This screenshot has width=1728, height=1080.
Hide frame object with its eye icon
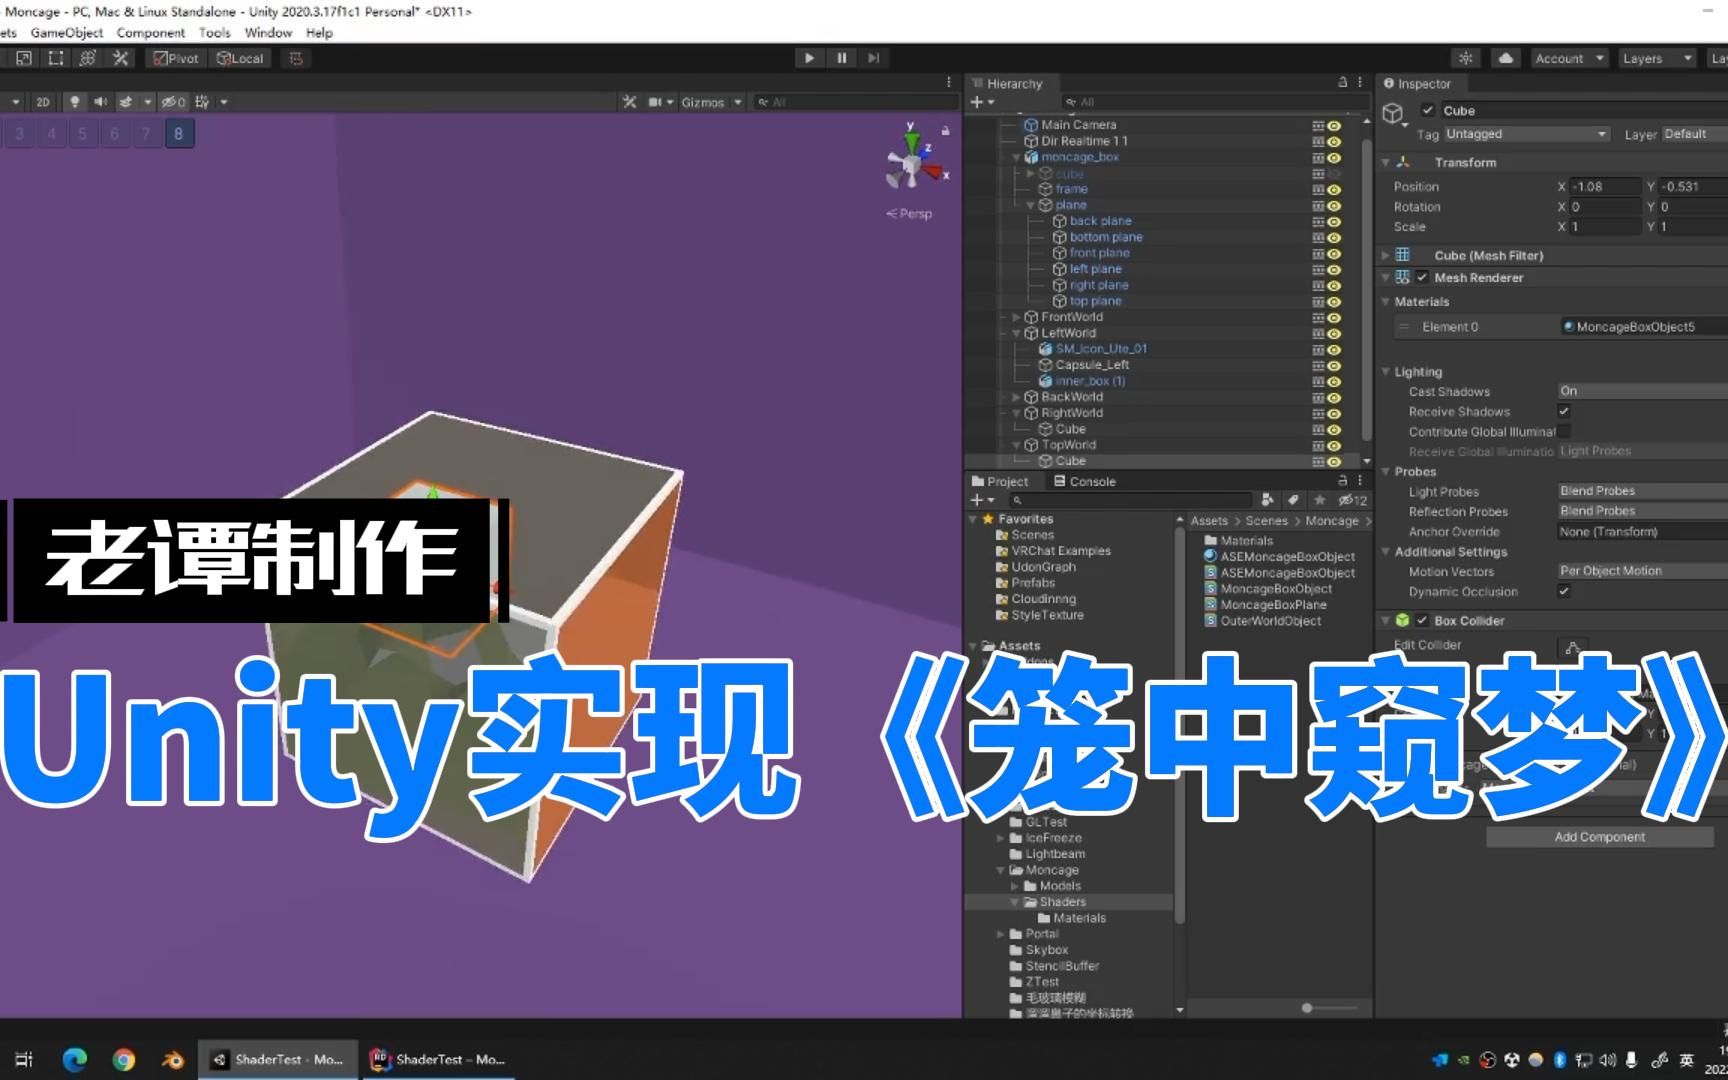[1334, 190]
